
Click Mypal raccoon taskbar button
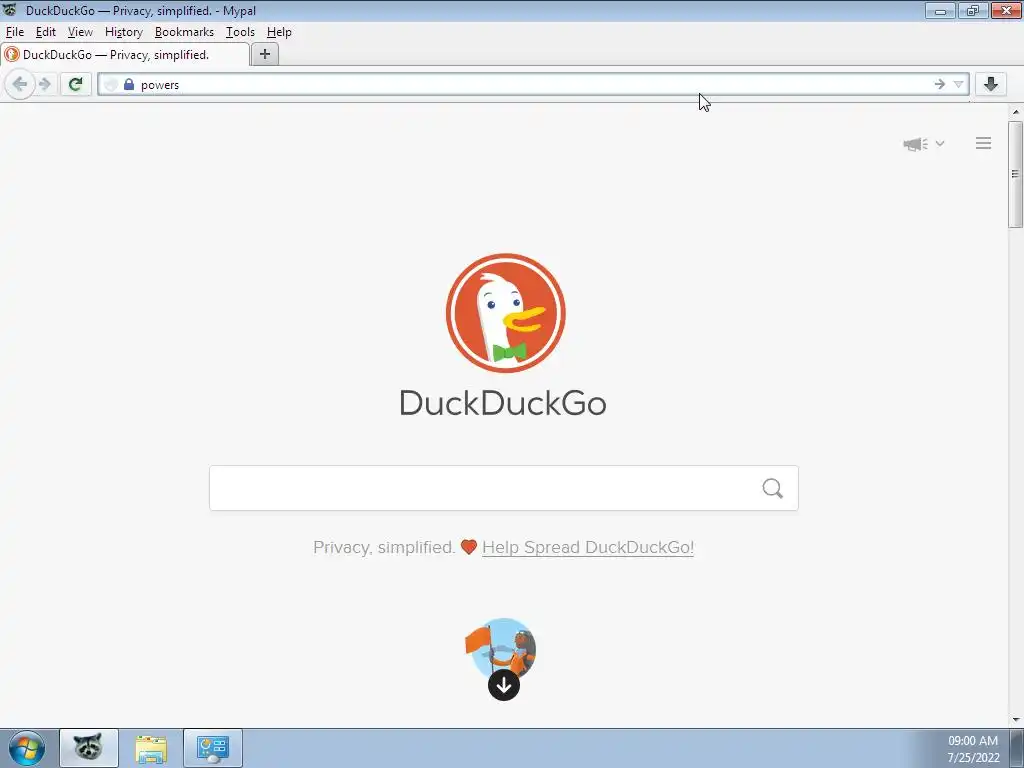(89, 748)
